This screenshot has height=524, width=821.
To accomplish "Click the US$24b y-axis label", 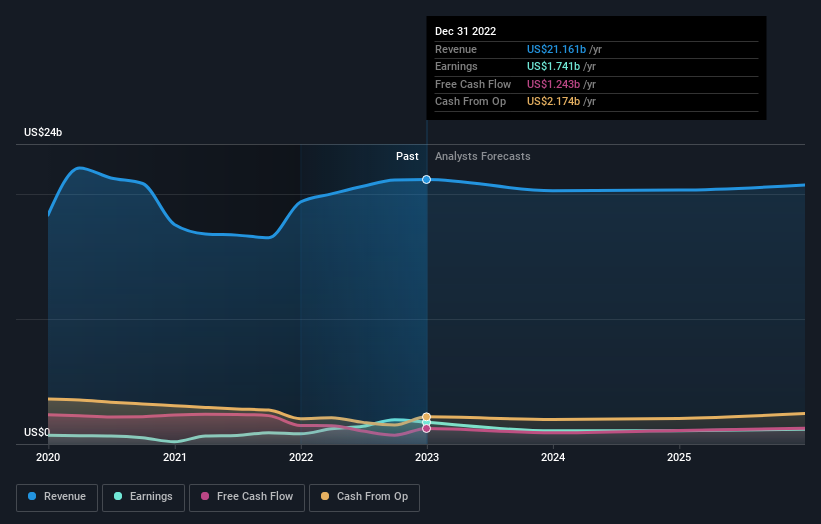I will (43, 132).
